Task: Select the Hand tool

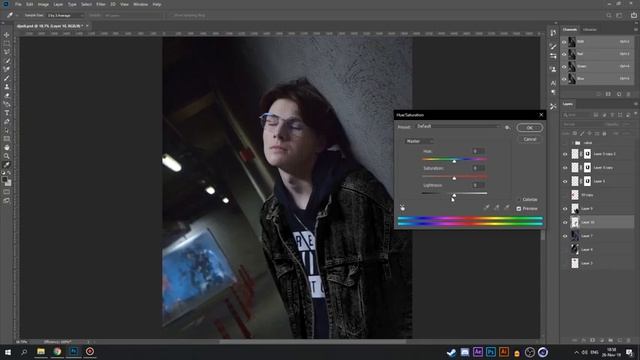Action: point(7,147)
